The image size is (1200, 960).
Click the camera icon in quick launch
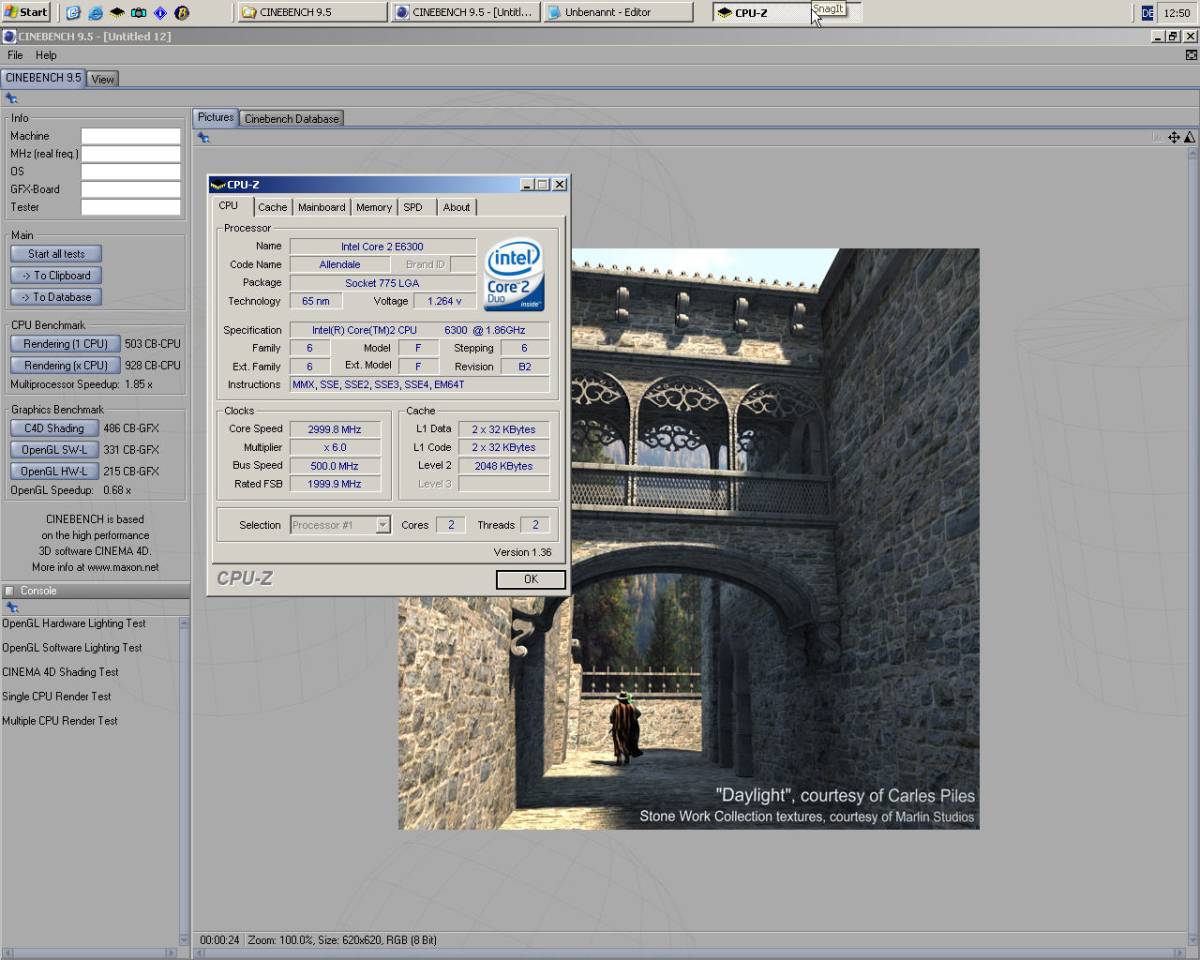click(138, 13)
